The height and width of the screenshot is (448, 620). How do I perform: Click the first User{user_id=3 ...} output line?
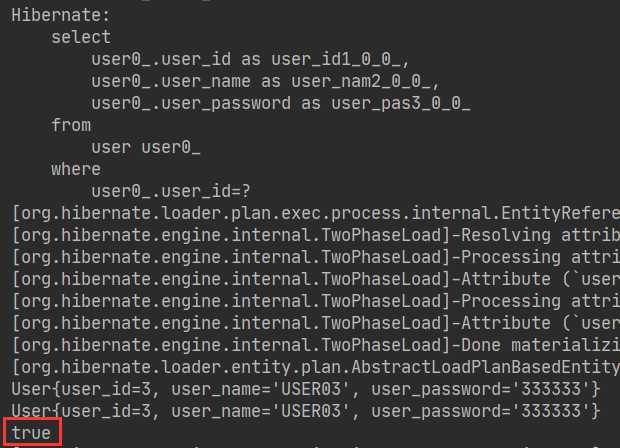306,389
